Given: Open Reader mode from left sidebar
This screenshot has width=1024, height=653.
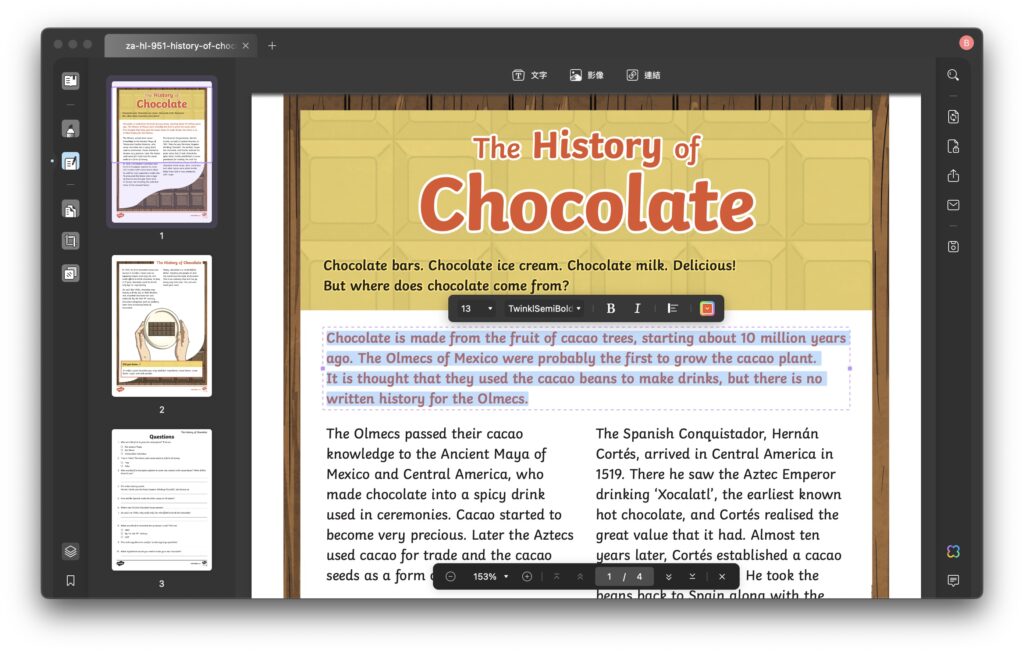Looking at the screenshot, I should tap(71, 81).
